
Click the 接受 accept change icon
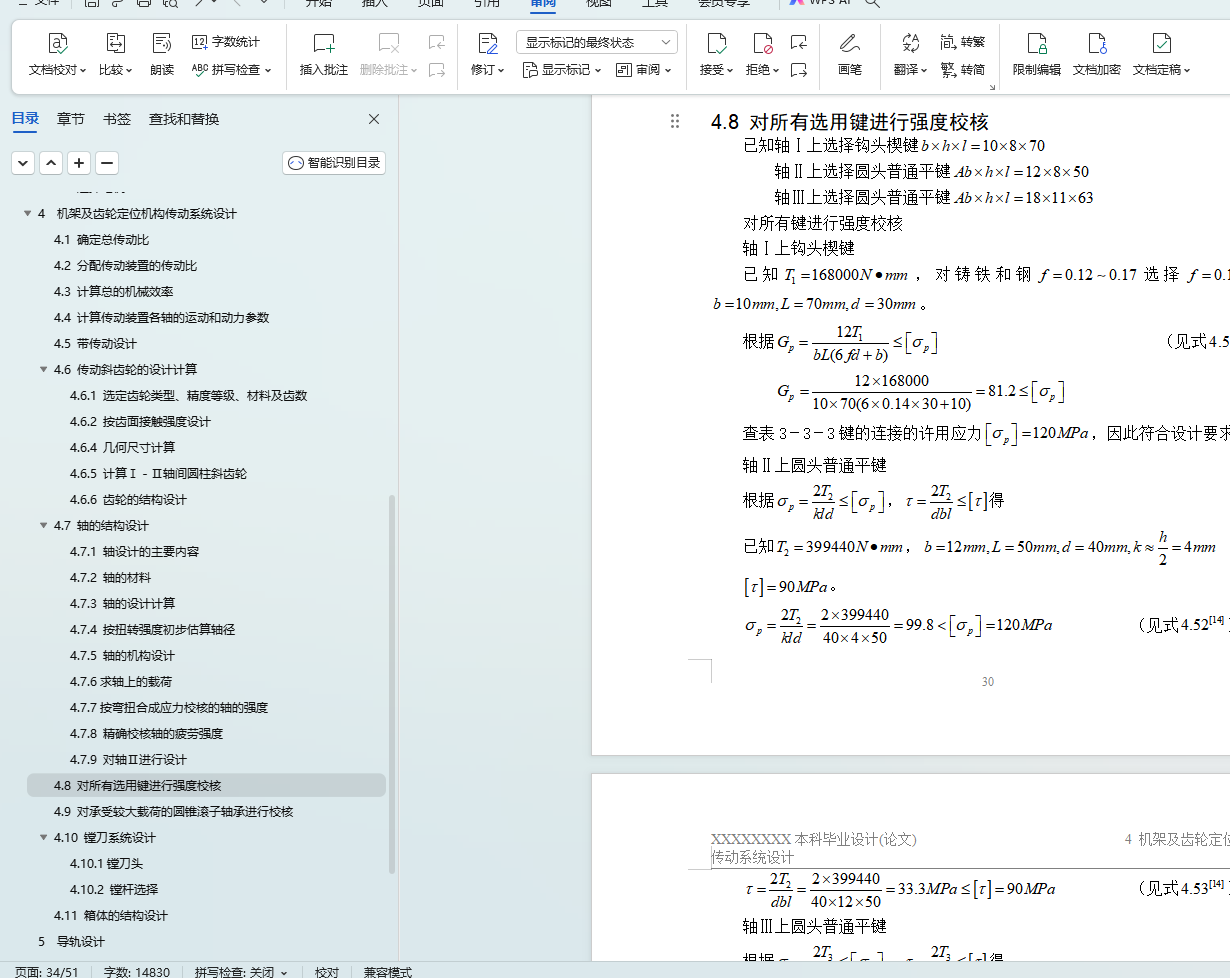click(716, 43)
